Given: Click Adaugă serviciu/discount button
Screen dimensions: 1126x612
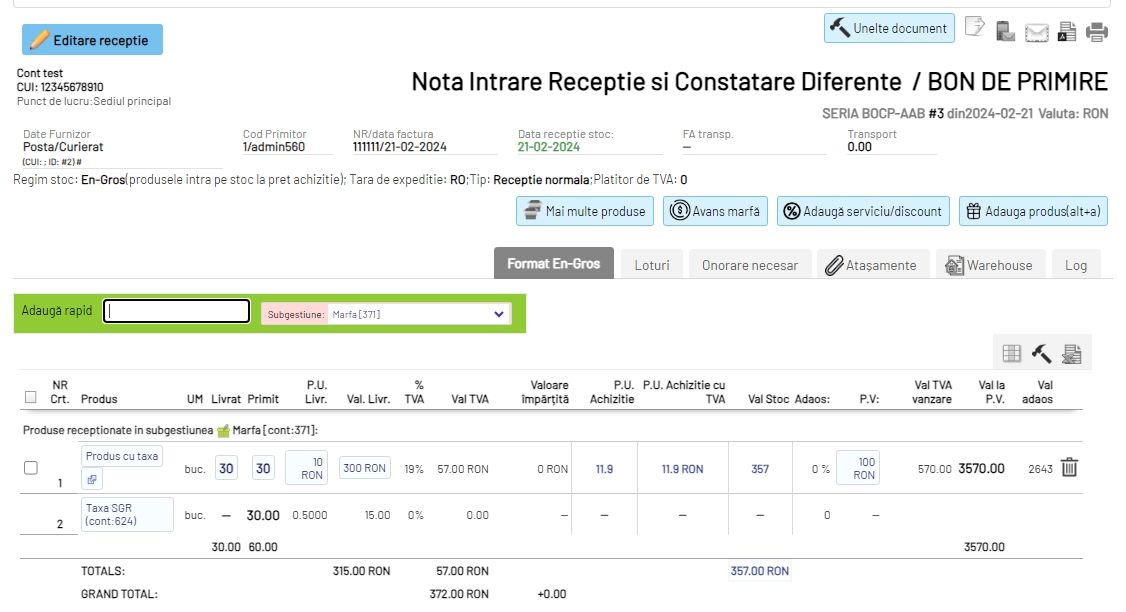Looking at the screenshot, I should [x=862, y=211].
